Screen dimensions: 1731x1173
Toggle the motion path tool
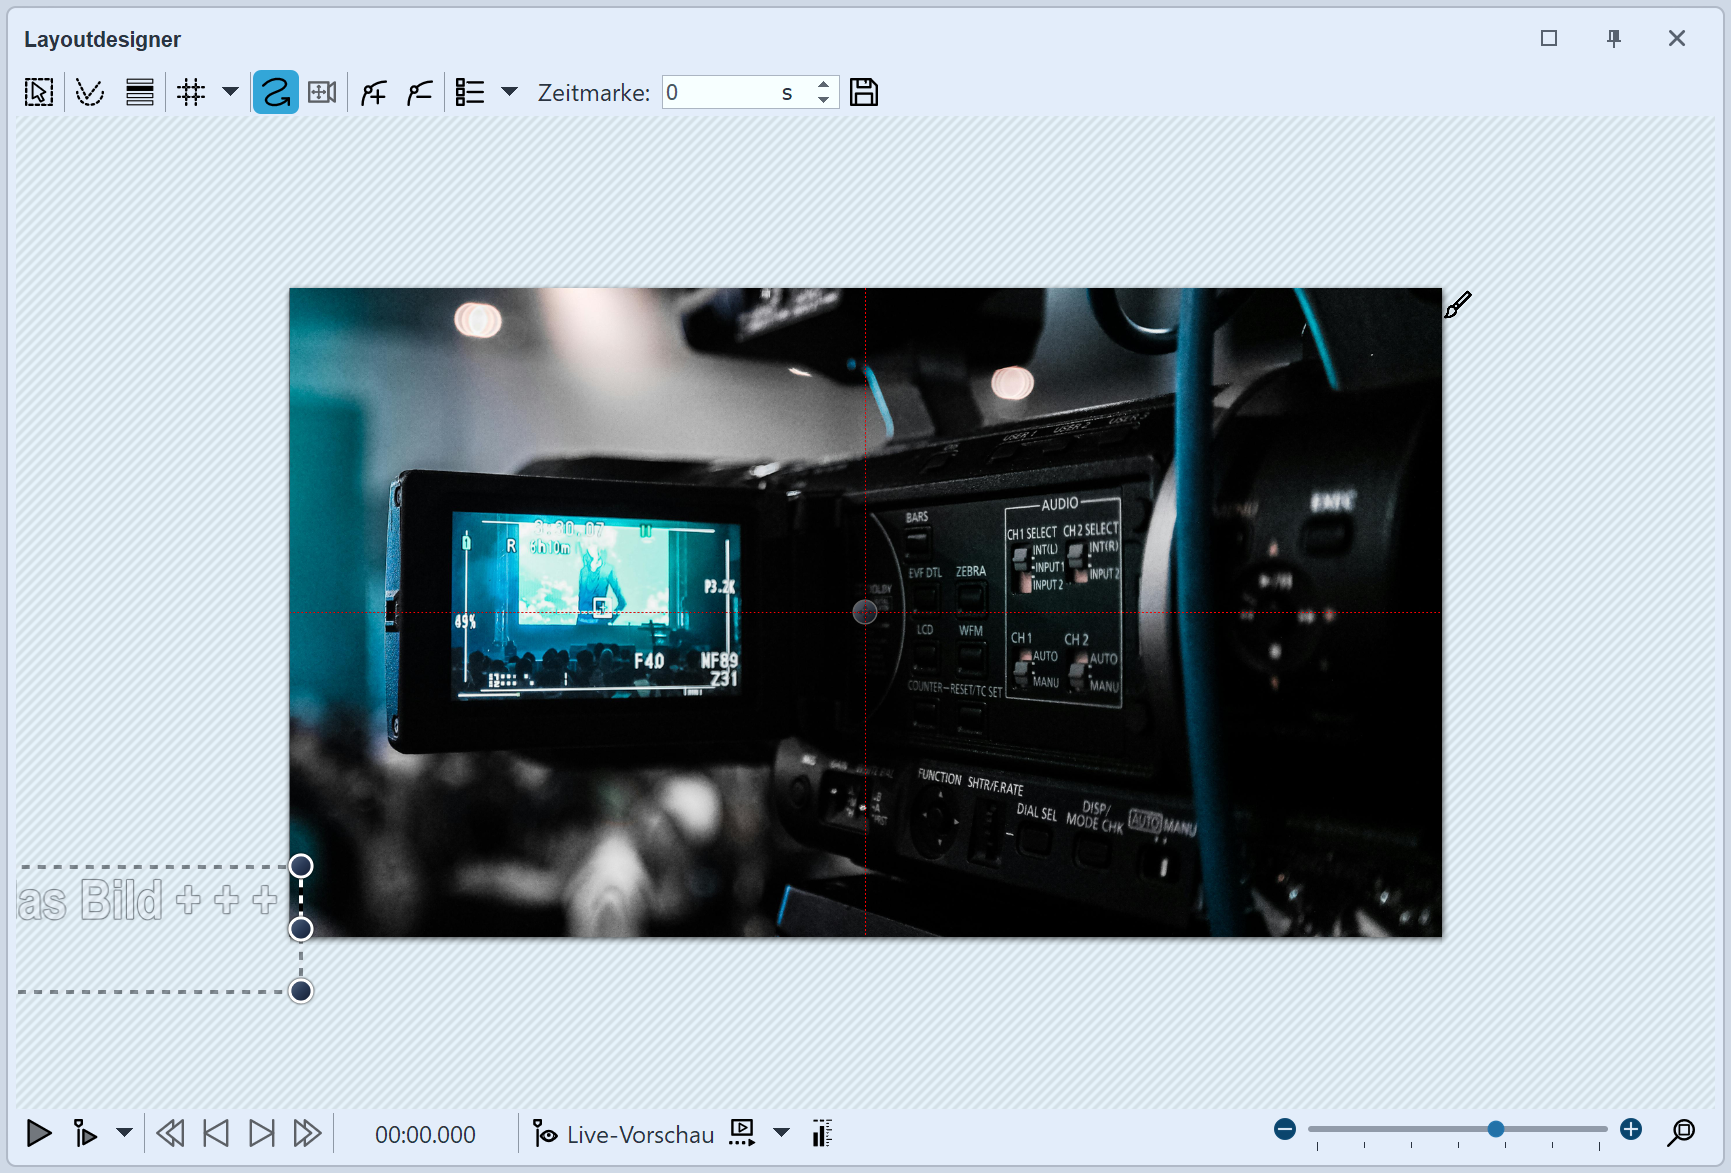tap(275, 93)
